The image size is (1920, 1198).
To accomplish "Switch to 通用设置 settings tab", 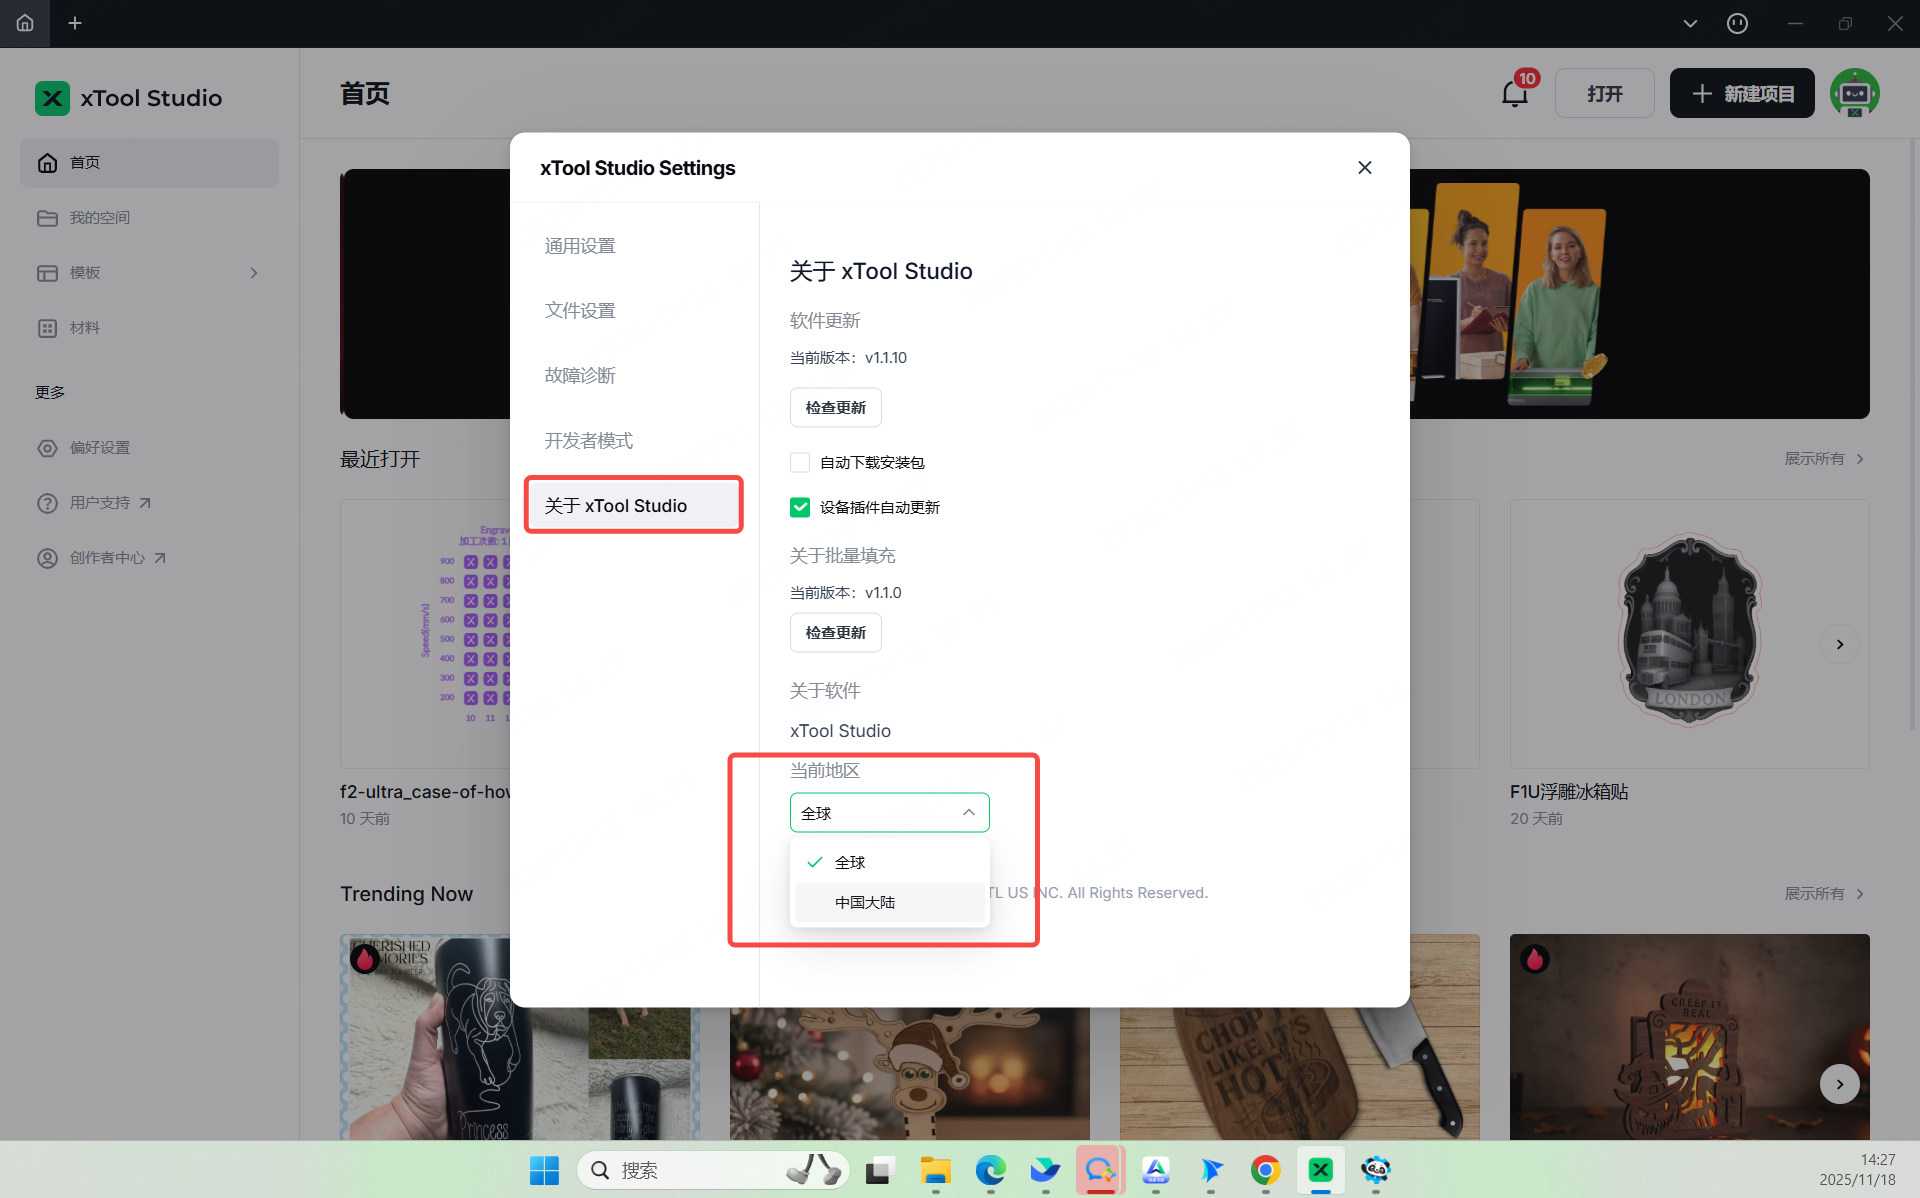I will [x=580, y=246].
